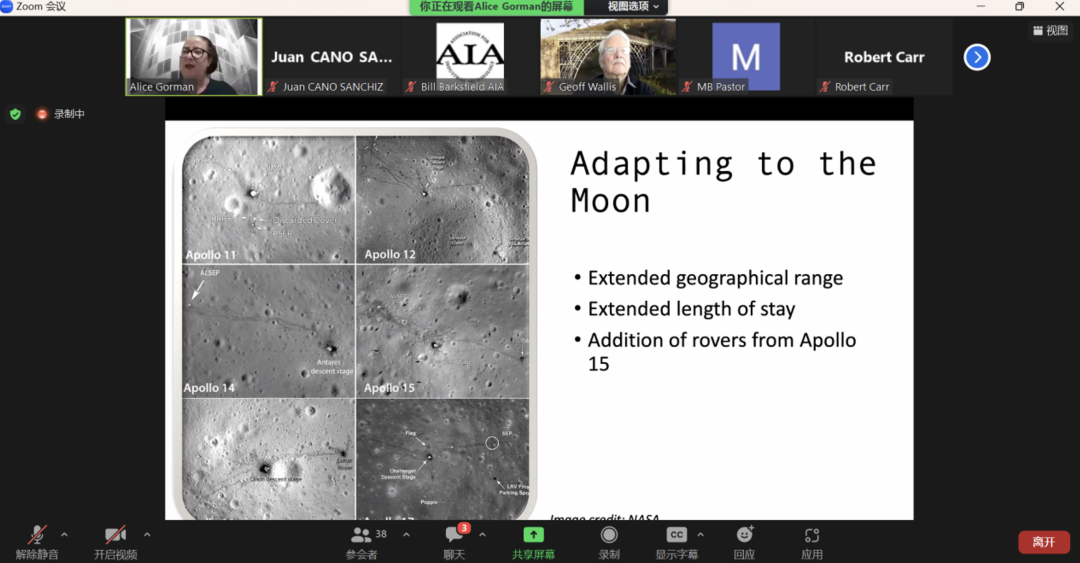Screen dimensions: 1080x563
Task: Open participants panel 参会者
Action: [x=368, y=542]
